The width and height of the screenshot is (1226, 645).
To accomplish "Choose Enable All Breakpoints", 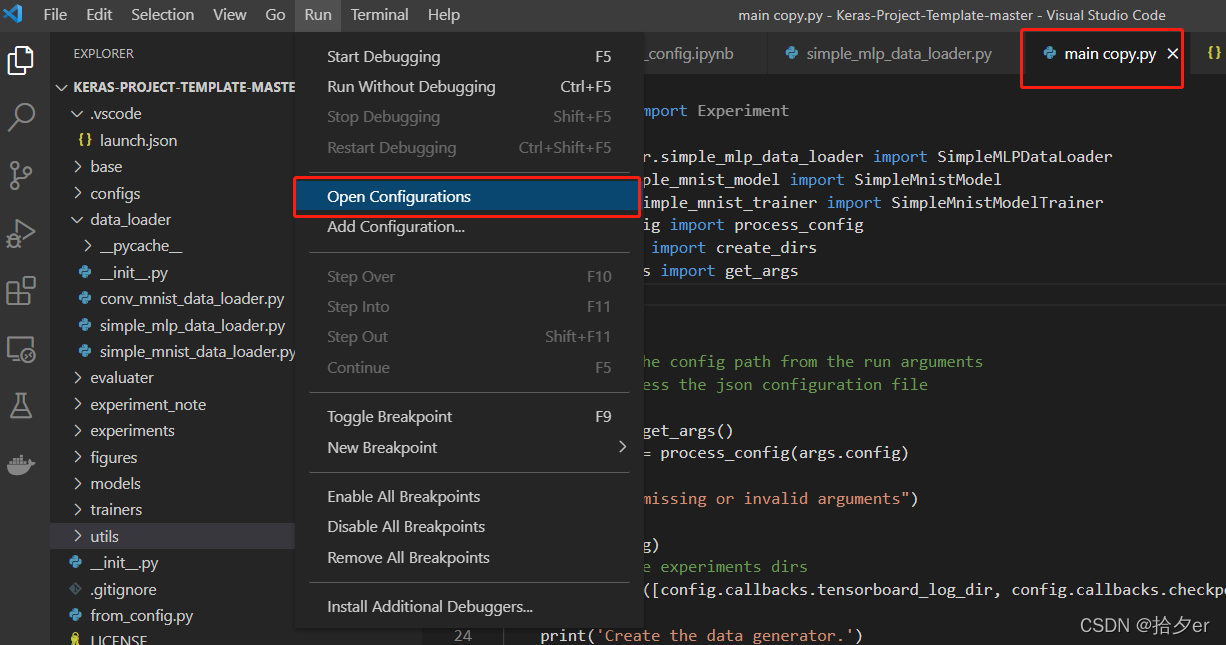I will tap(469, 497).
